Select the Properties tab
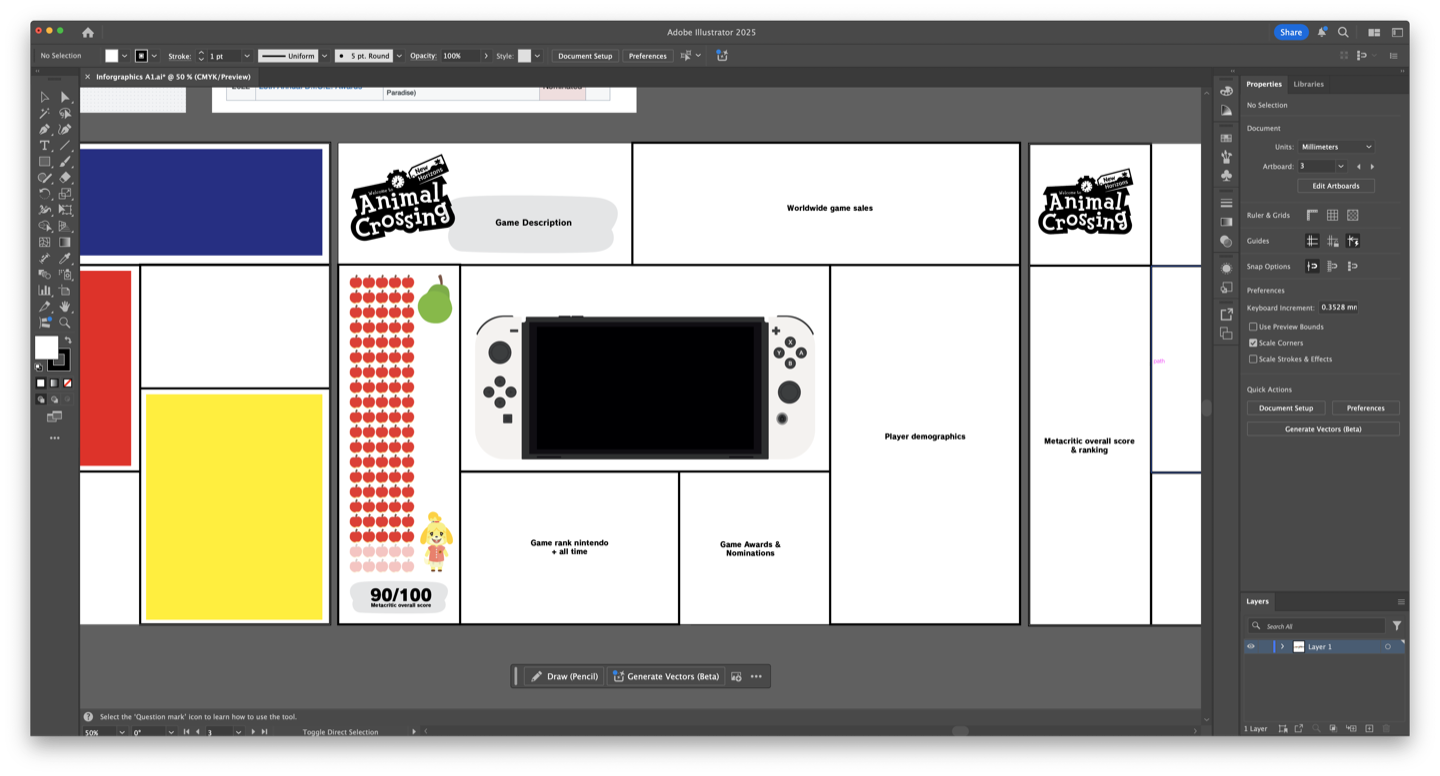 click(x=1264, y=84)
